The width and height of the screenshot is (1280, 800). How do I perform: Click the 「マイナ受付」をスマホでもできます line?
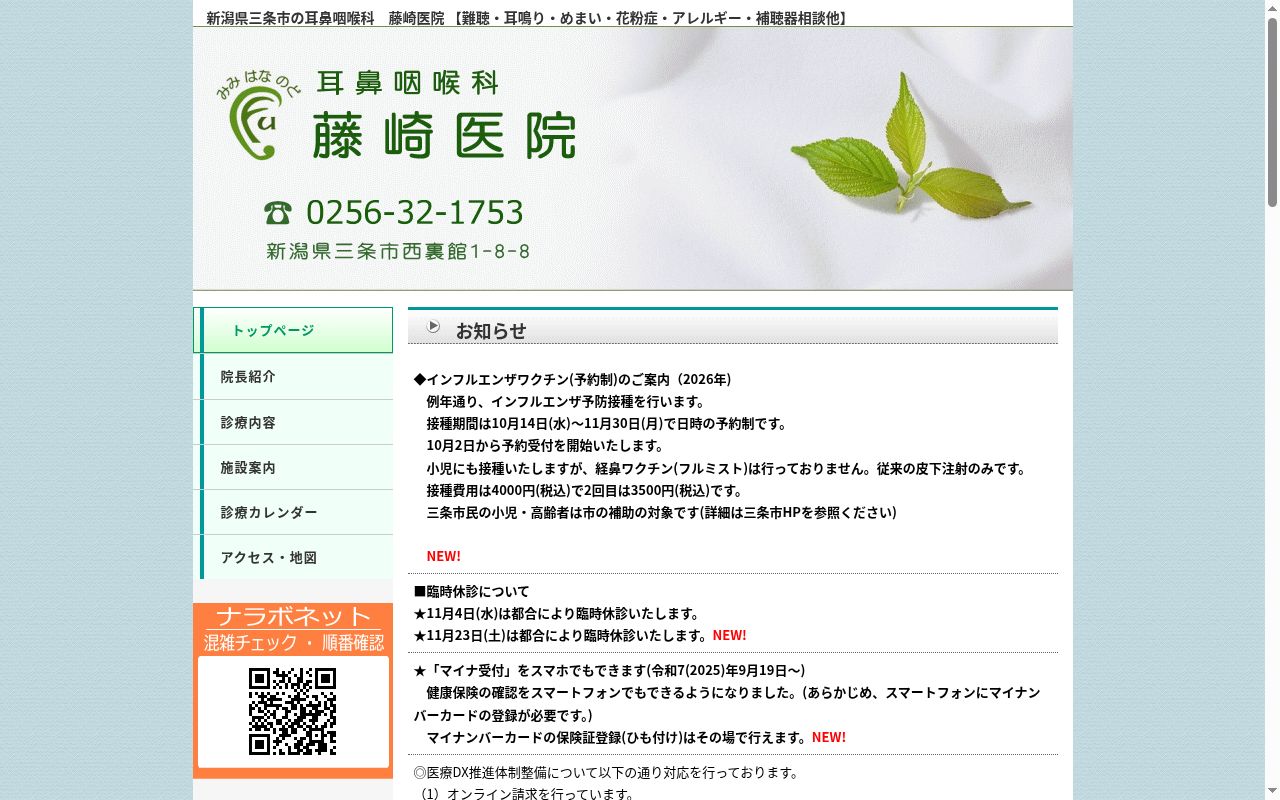(609, 670)
